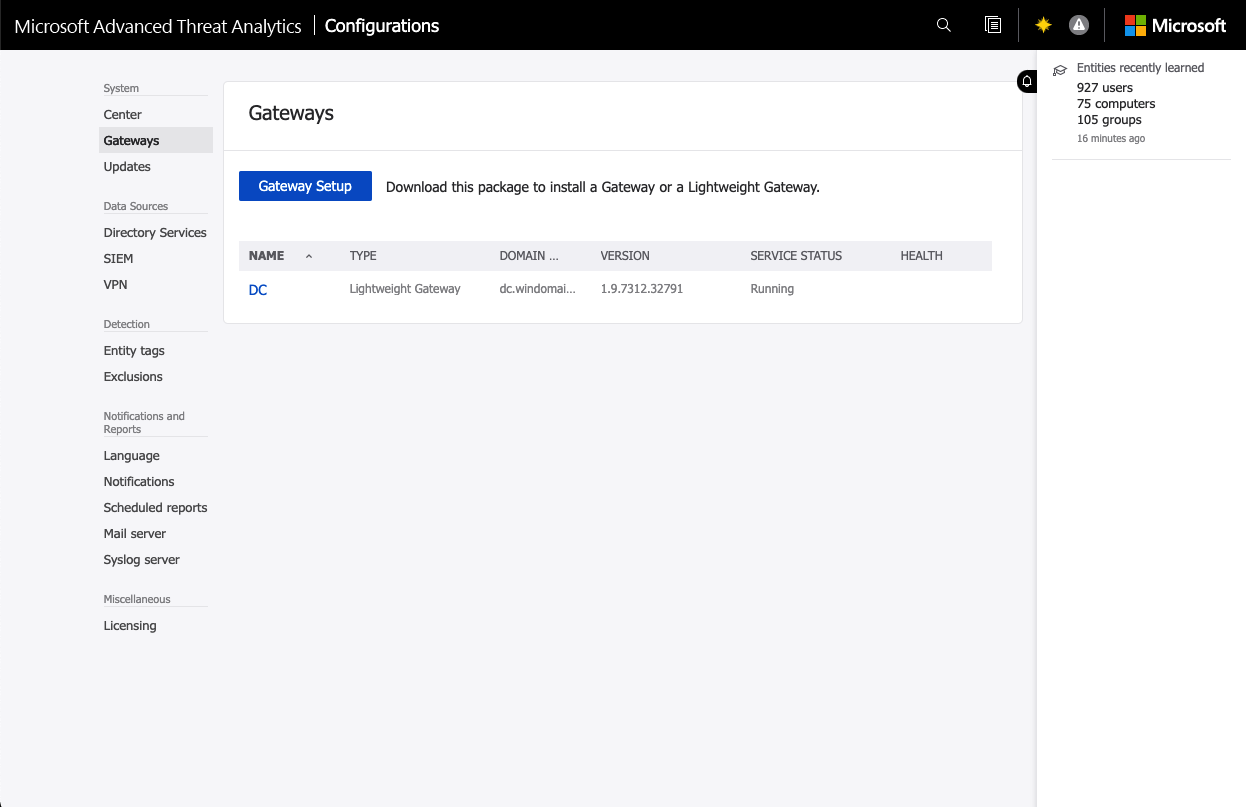
Task: Click the search magnifier icon
Action: [x=943, y=25]
